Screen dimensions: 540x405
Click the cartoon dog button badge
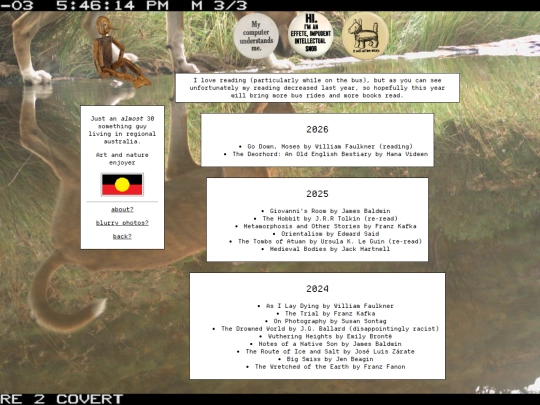(365, 35)
